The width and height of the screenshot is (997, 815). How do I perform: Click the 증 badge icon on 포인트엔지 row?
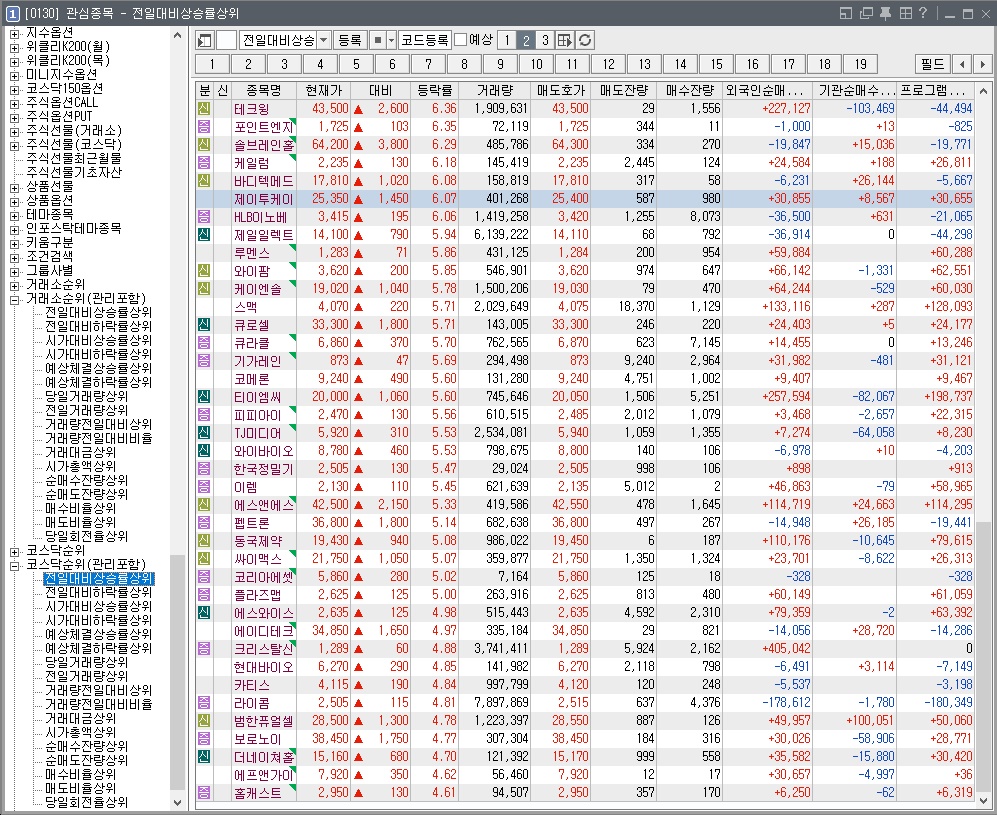203,126
